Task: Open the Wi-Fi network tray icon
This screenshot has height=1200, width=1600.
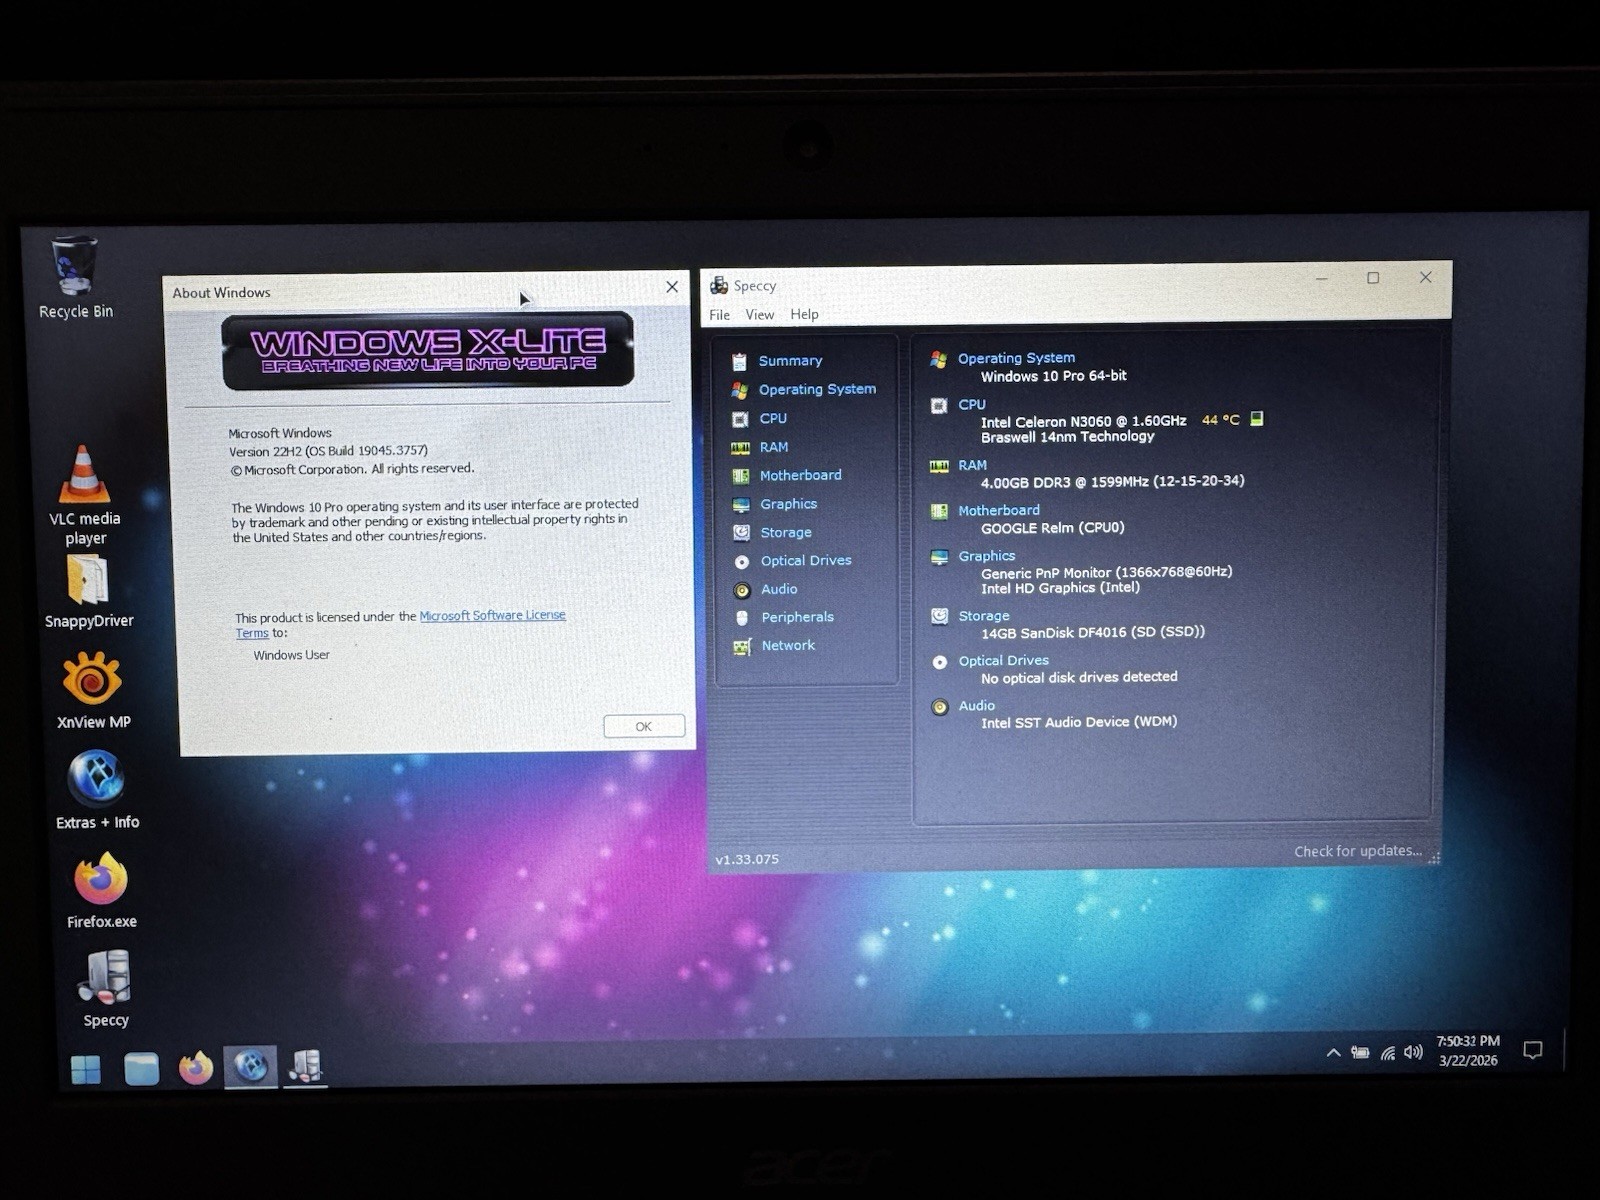Action: pos(1388,1052)
